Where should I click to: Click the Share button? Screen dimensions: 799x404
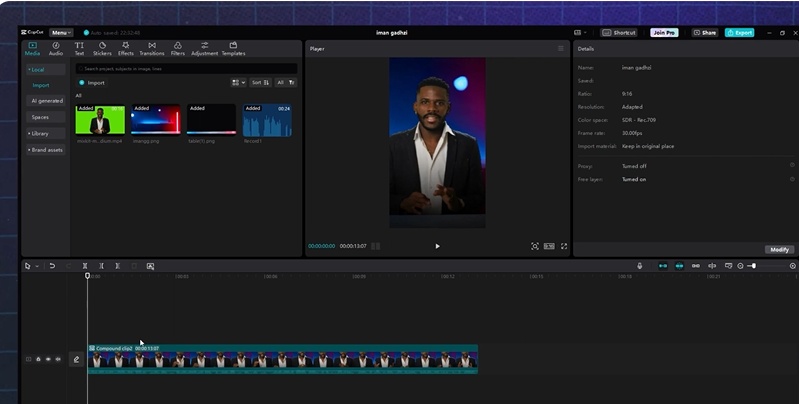705,33
